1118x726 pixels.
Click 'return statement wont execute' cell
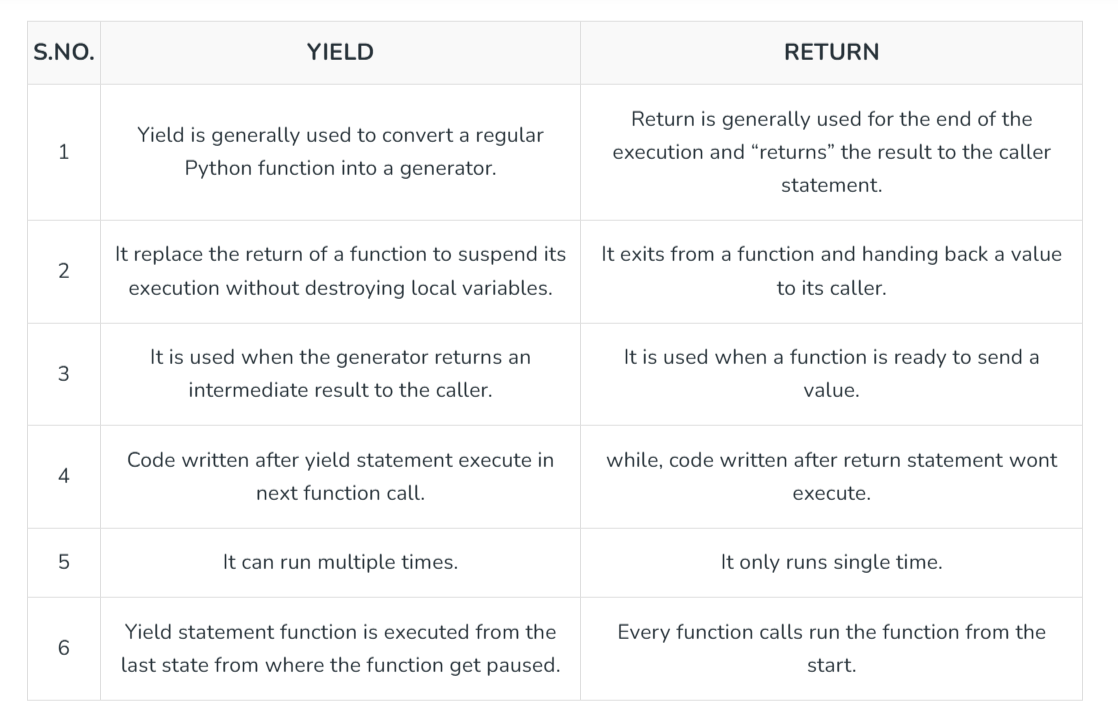831,476
